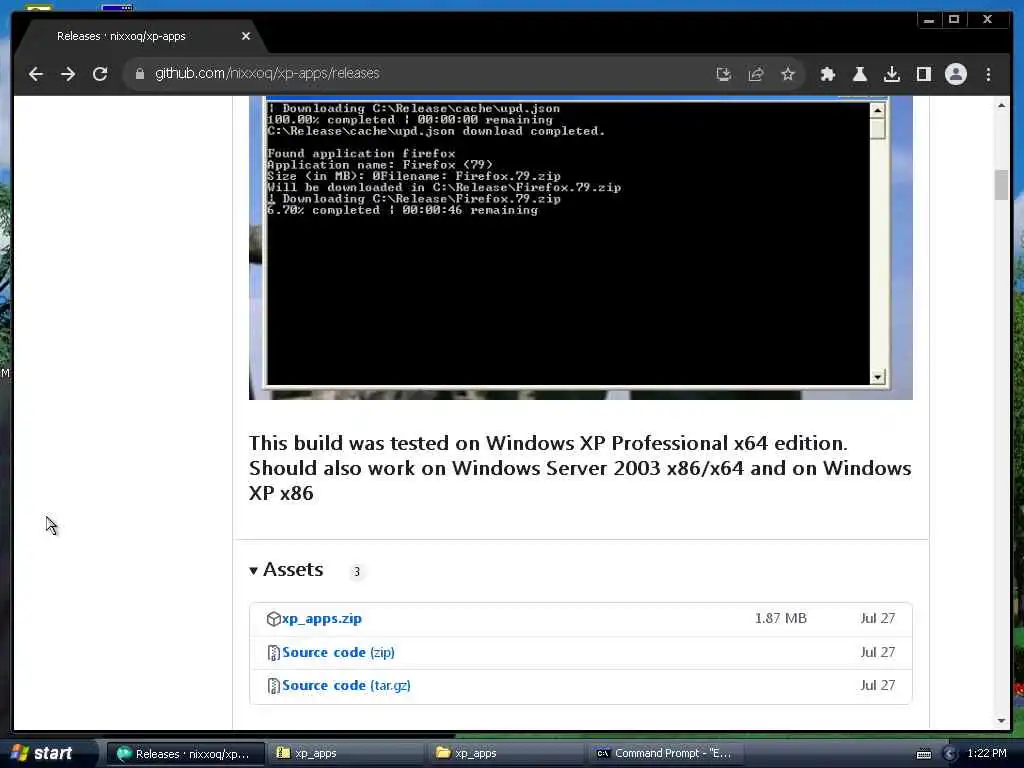The image size is (1024, 768).
Task: Click the page vertical scrollbar thumb
Action: pos(1001,185)
